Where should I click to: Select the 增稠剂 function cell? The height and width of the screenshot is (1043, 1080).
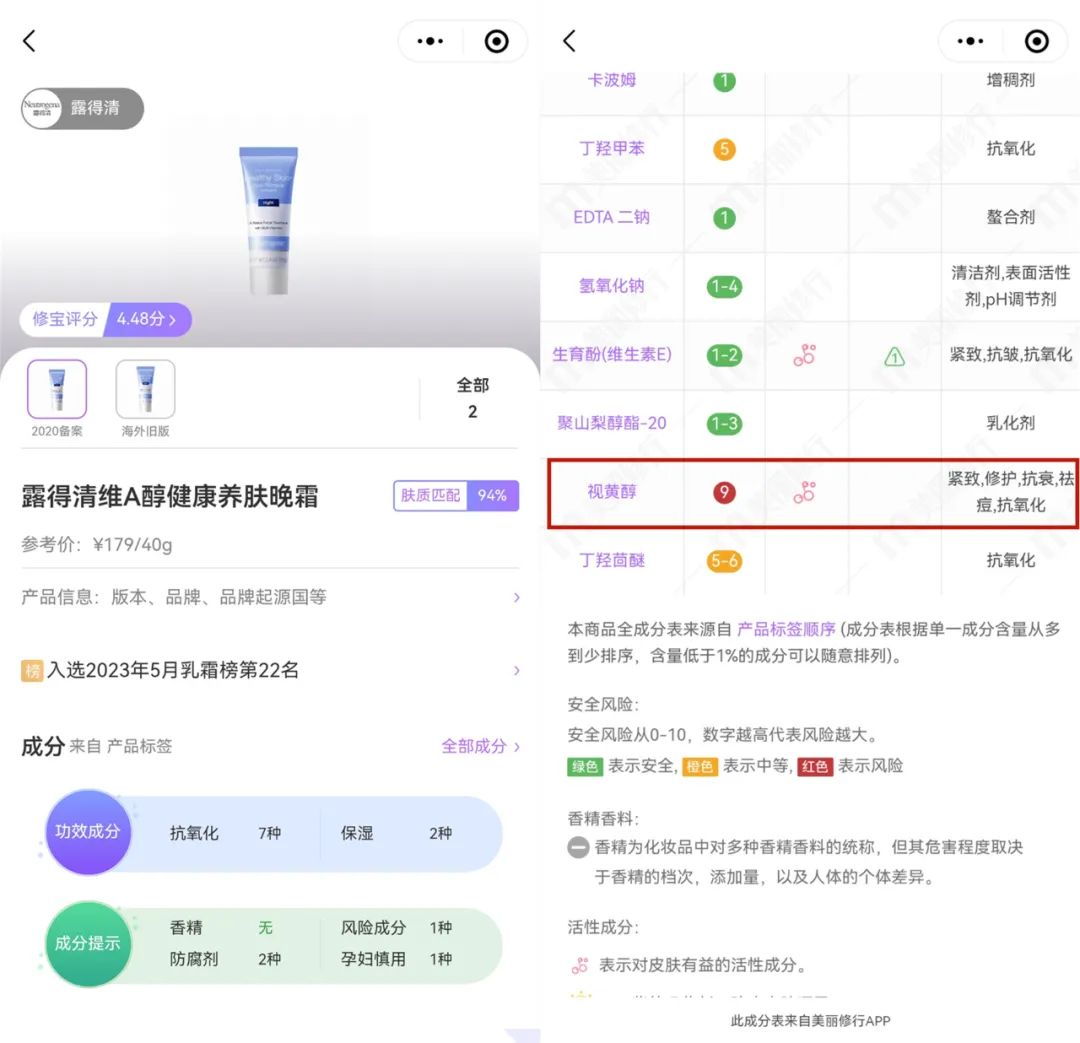pyautogui.click(x=1010, y=80)
